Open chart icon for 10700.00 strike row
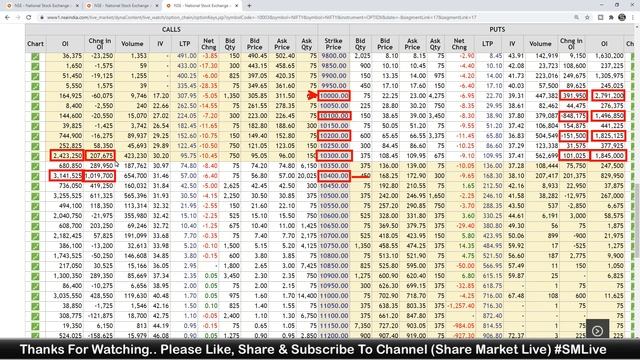 (x=36, y=236)
